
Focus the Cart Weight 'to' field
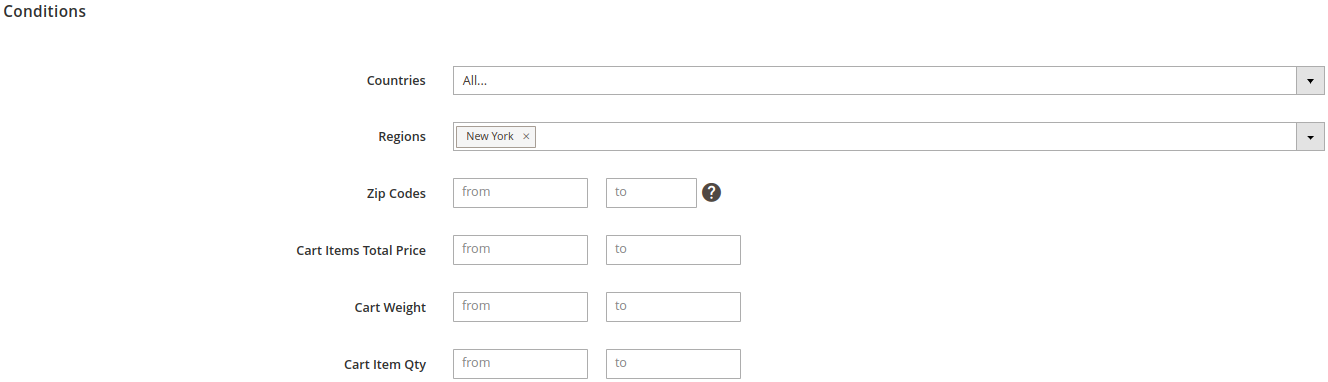coord(673,307)
